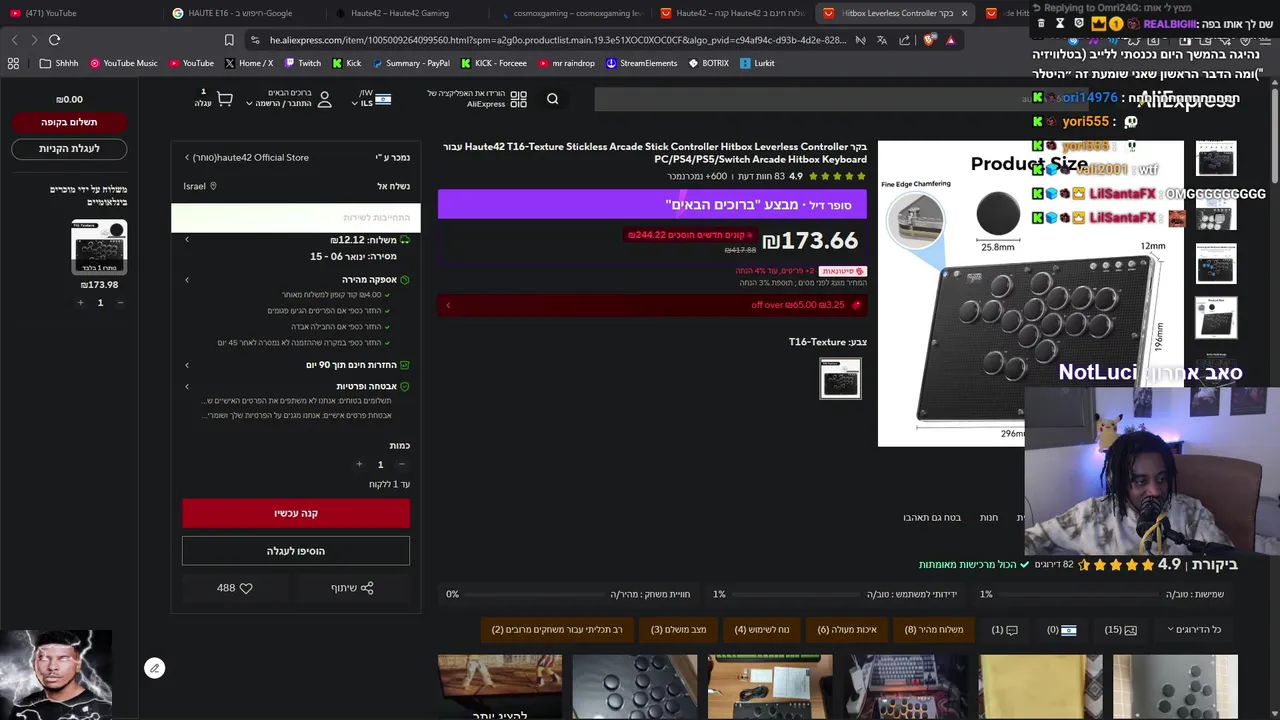Open the Lurkit bookmark

757,63
